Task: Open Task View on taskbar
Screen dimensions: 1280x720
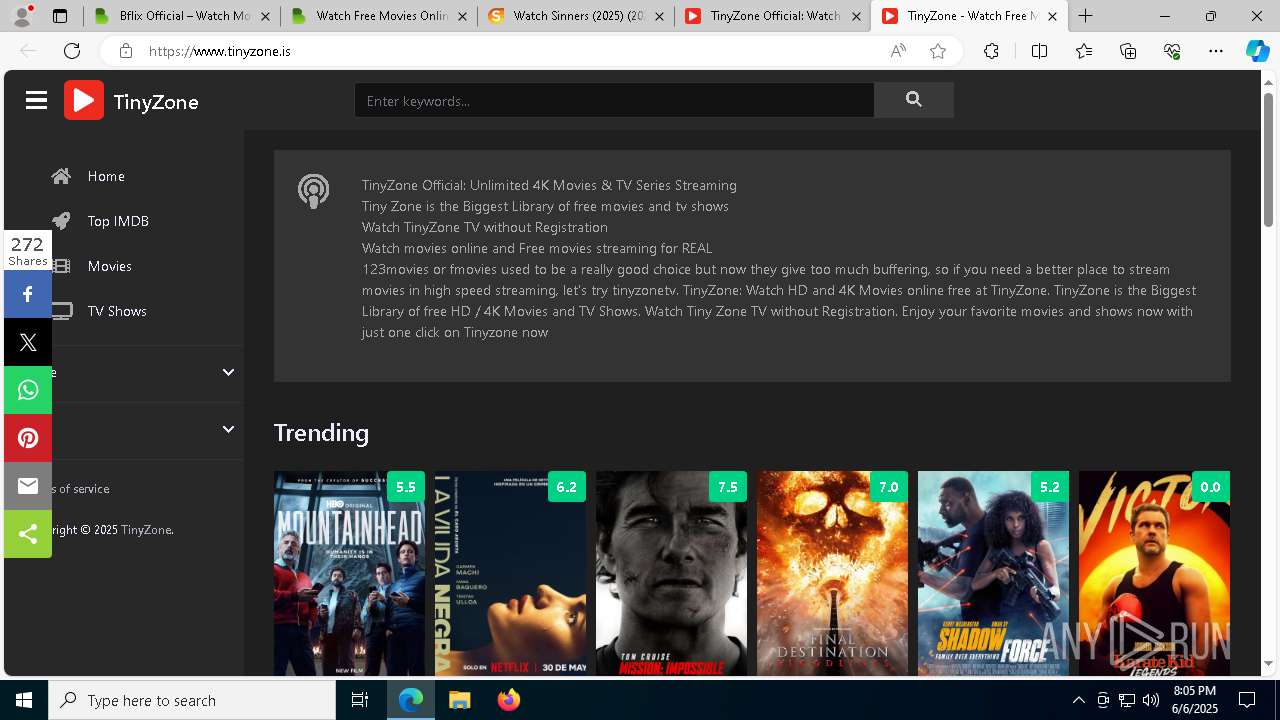Action: coord(360,700)
